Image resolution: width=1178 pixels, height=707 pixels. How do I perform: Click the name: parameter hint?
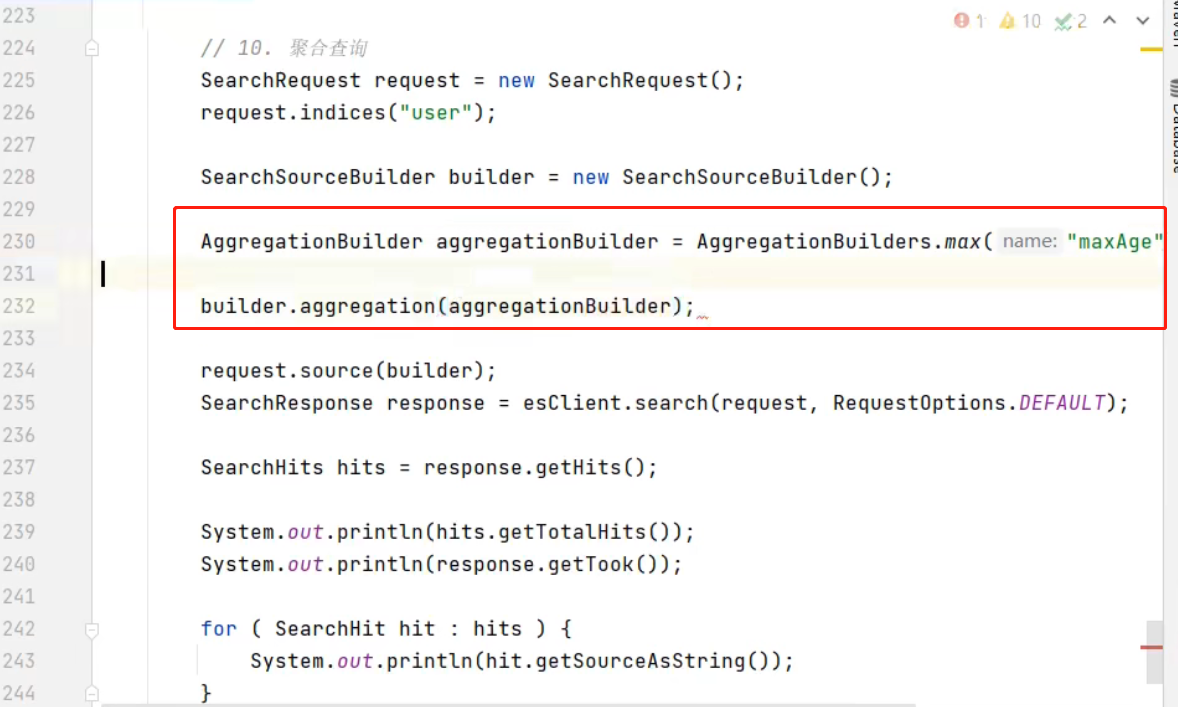click(1029, 241)
